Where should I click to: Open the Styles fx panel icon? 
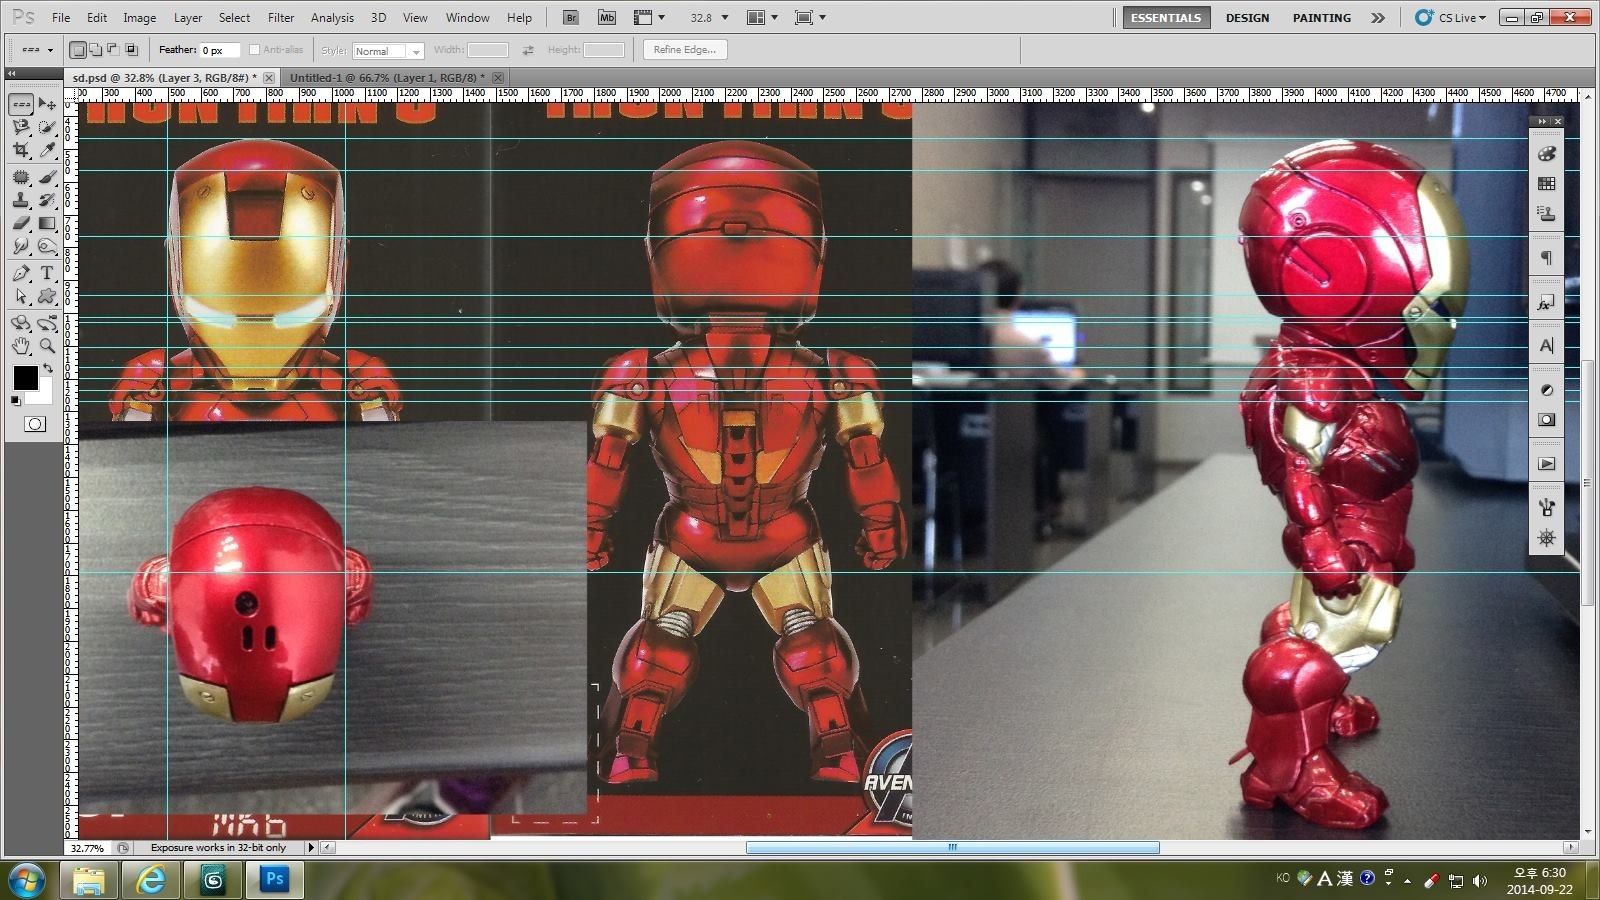point(1546,303)
